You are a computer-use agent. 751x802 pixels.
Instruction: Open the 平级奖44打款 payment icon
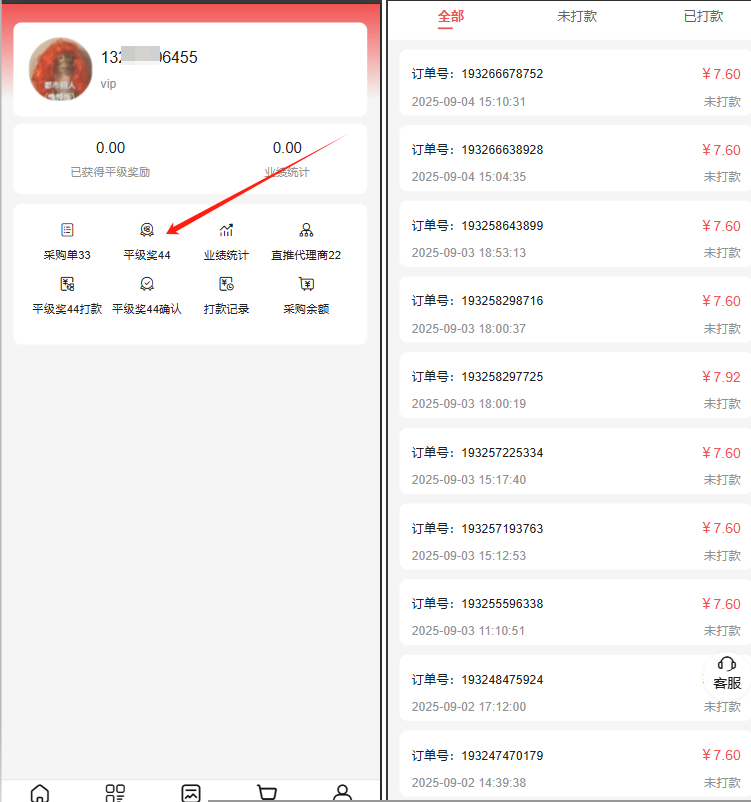(x=67, y=284)
